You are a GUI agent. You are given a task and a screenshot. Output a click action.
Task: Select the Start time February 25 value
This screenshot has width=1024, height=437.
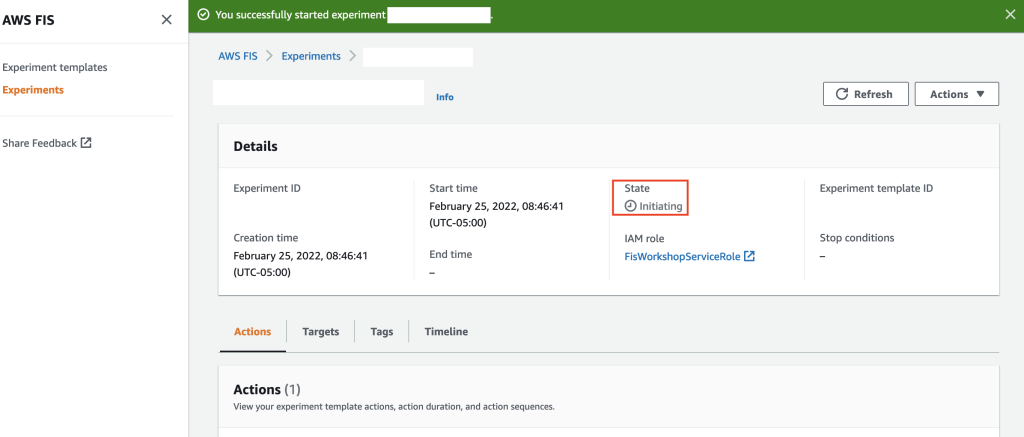pyautogui.click(x=496, y=214)
